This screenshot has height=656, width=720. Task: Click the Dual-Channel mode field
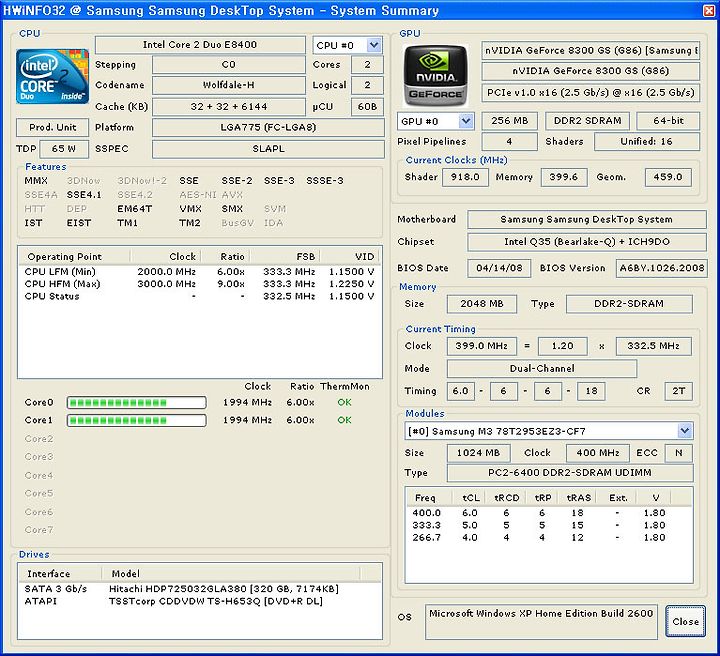click(542, 368)
